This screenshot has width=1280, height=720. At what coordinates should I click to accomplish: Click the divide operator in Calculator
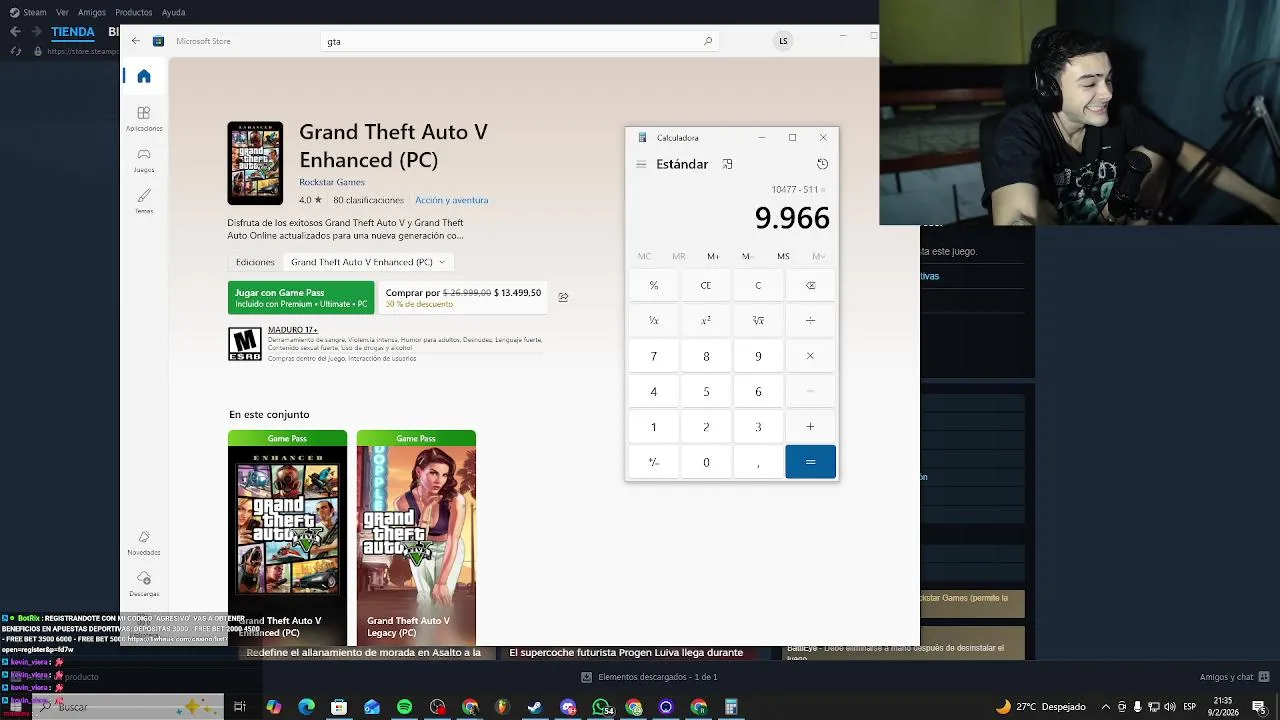[810, 320]
